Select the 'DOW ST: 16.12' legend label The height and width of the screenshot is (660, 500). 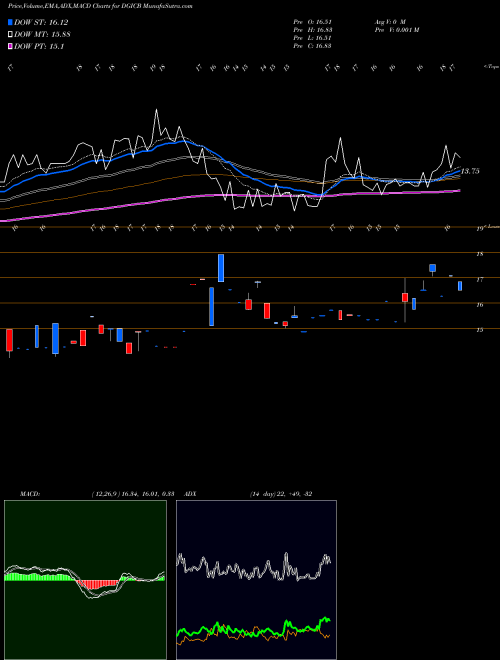(41, 22)
